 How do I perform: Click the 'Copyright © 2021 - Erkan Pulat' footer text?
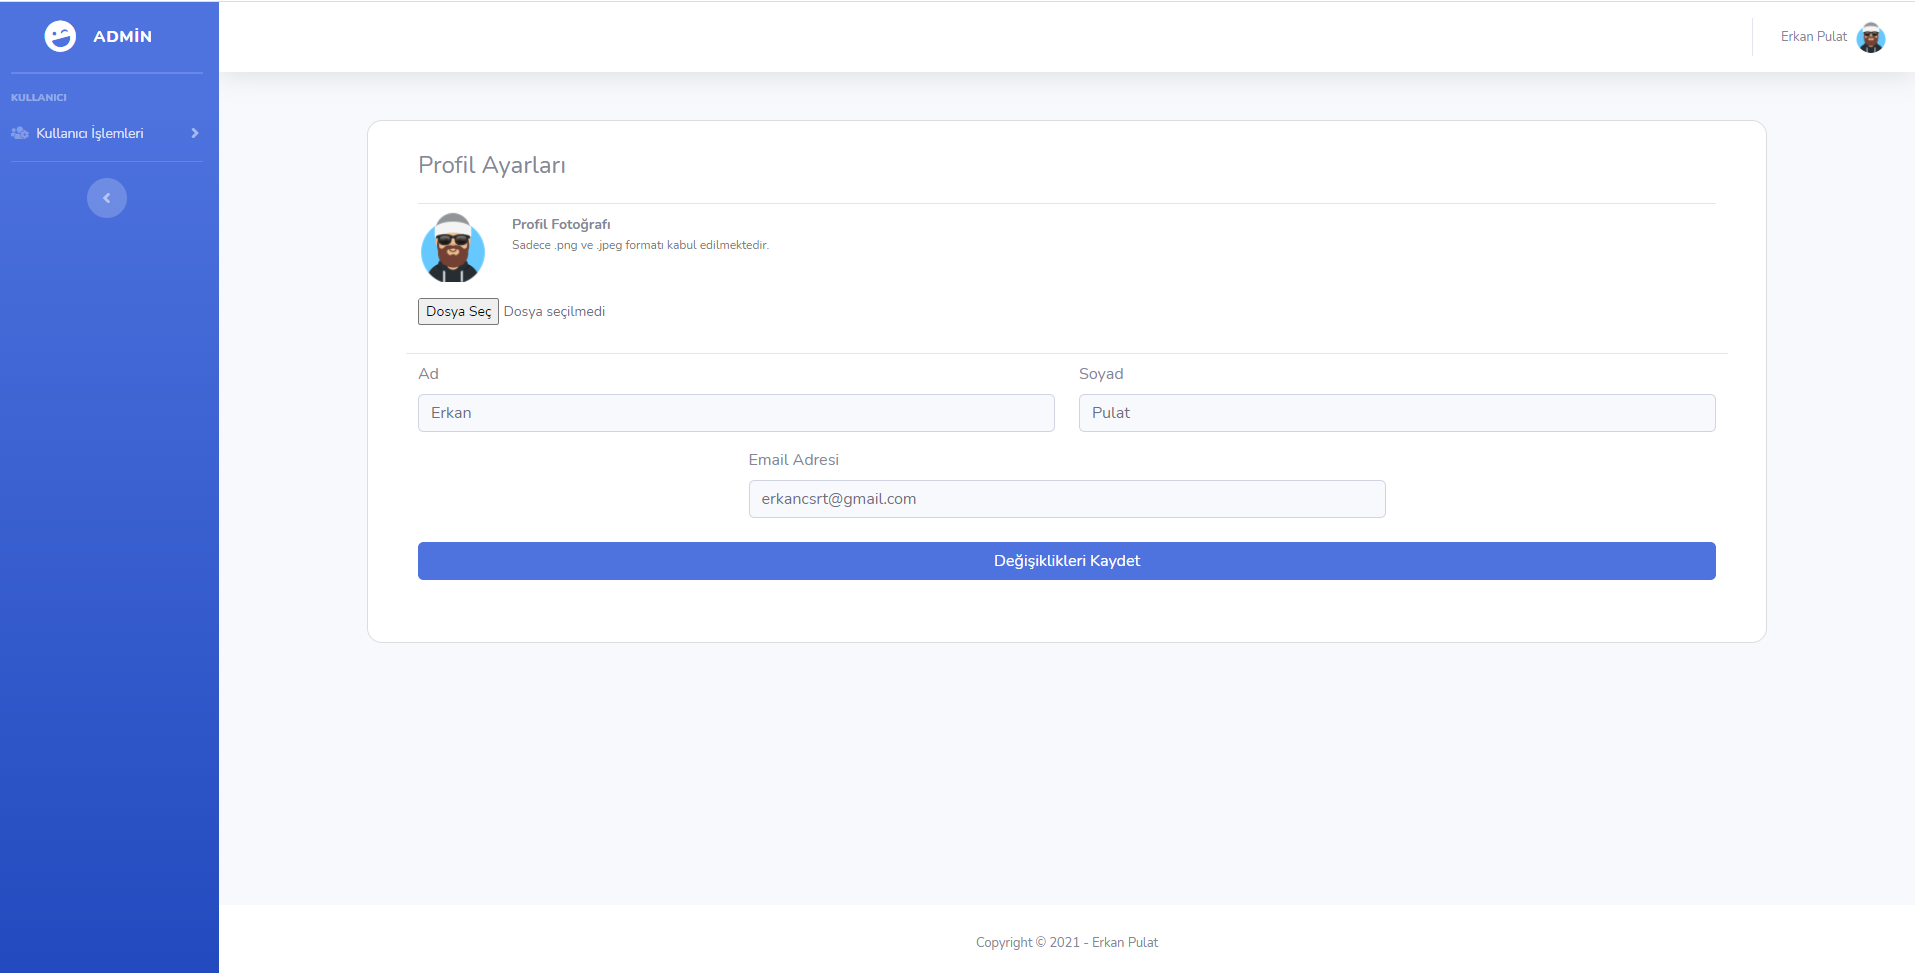tap(1067, 942)
